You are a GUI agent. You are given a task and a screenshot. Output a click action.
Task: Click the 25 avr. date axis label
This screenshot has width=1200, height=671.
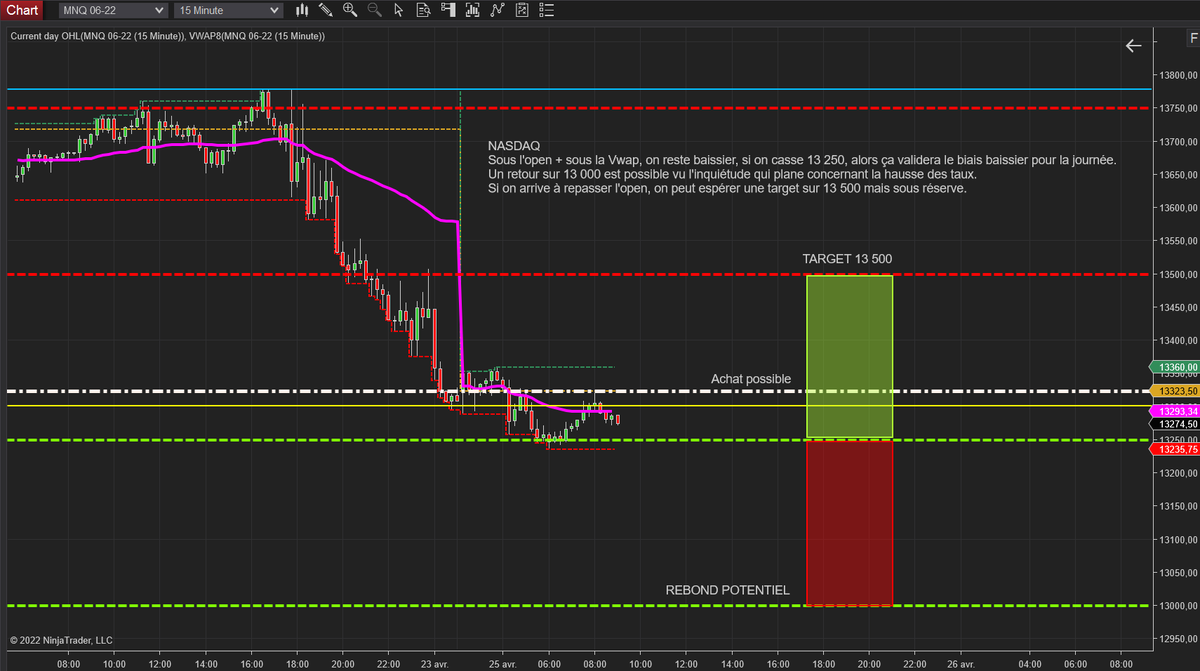coord(503,663)
